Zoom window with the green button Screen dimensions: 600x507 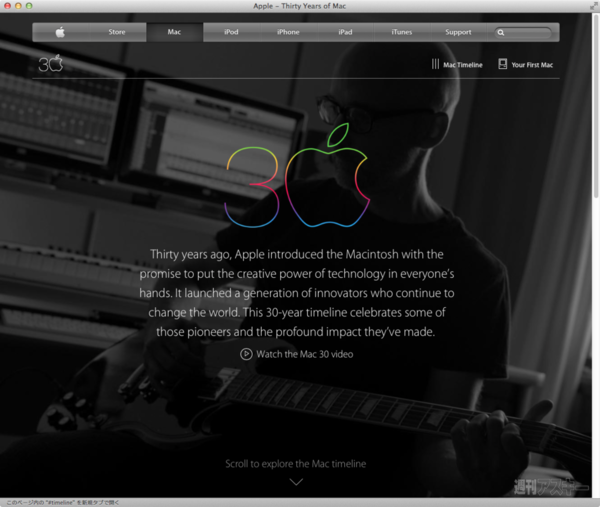(29, 6)
